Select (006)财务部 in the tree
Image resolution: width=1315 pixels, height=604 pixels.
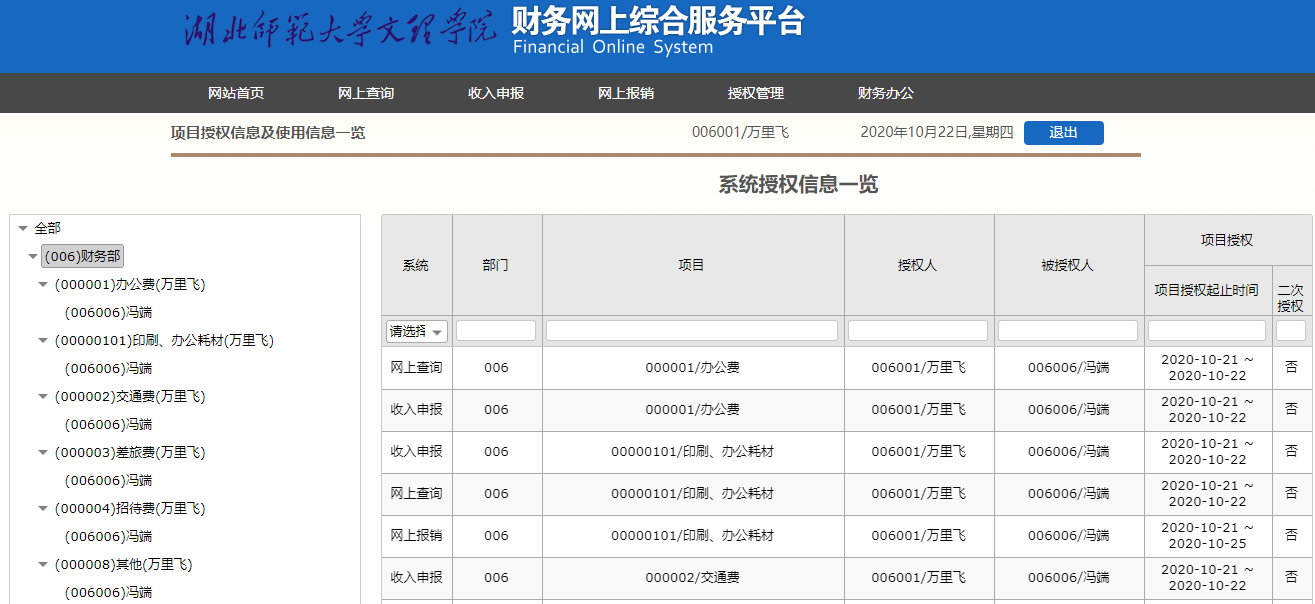click(x=82, y=256)
